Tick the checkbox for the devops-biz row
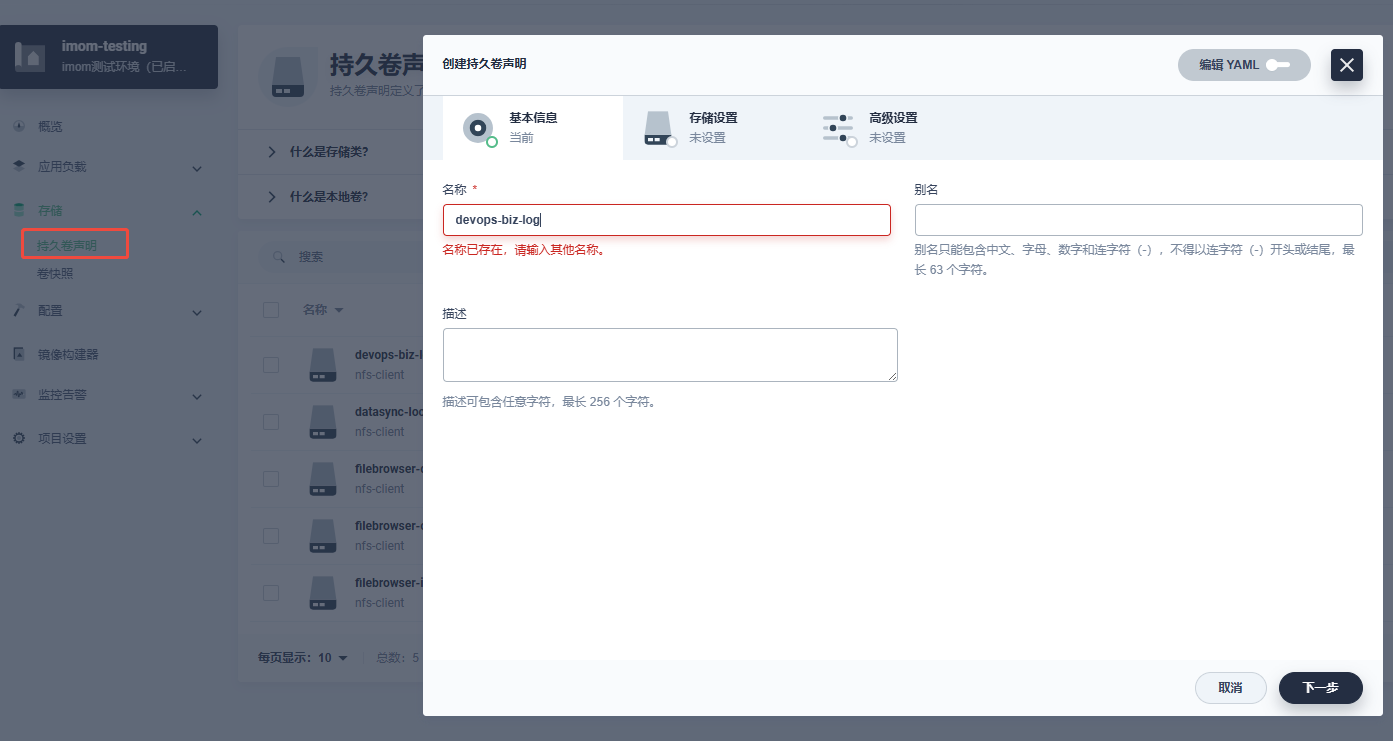The width and height of the screenshot is (1393, 741). pyautogui.click(x=271, y=365)
